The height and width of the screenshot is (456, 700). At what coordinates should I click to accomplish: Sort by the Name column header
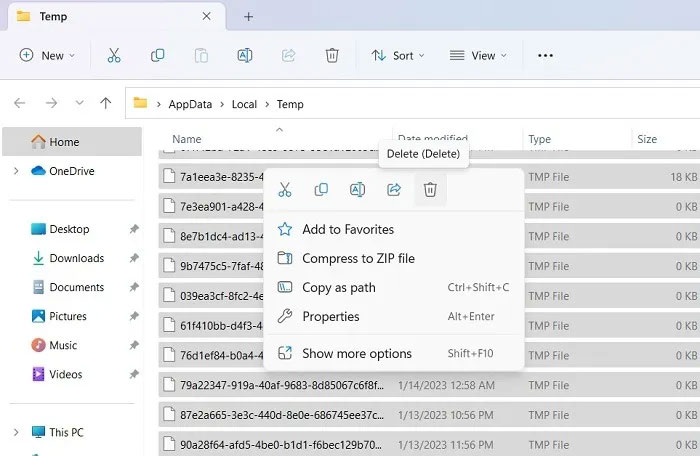click(187, 140)
